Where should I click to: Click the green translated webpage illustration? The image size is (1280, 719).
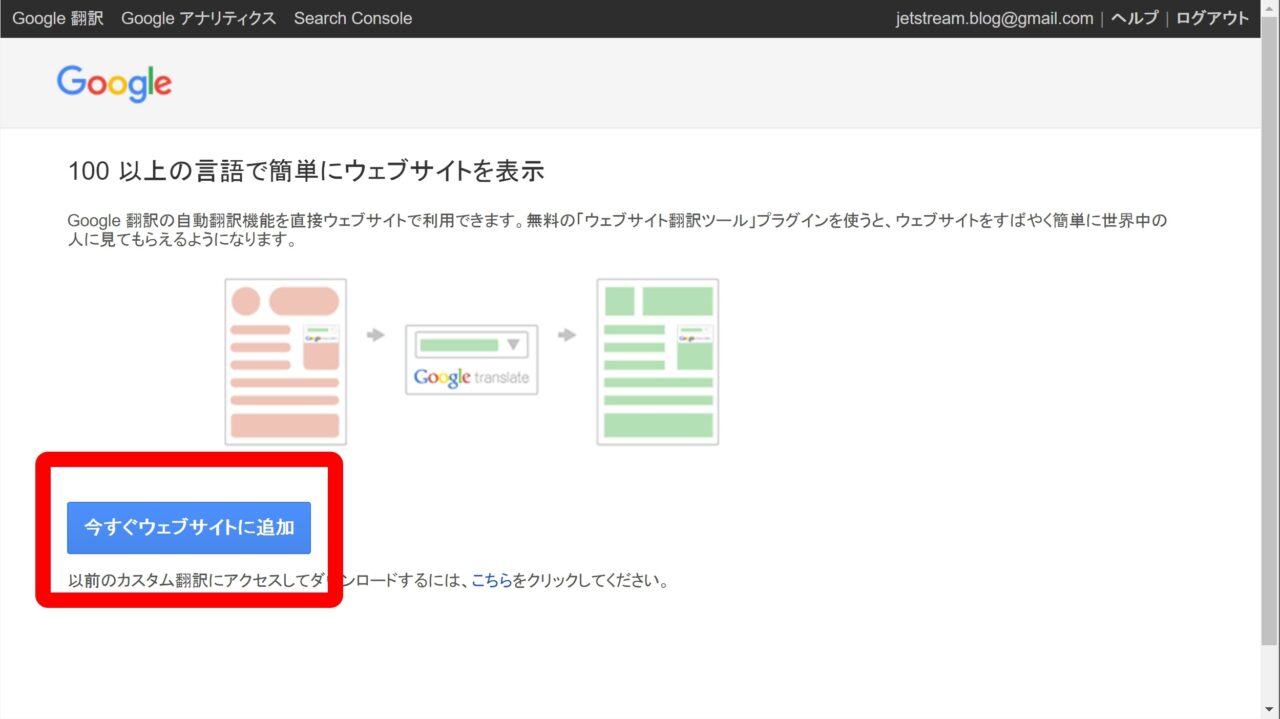[x=657, y=361]
